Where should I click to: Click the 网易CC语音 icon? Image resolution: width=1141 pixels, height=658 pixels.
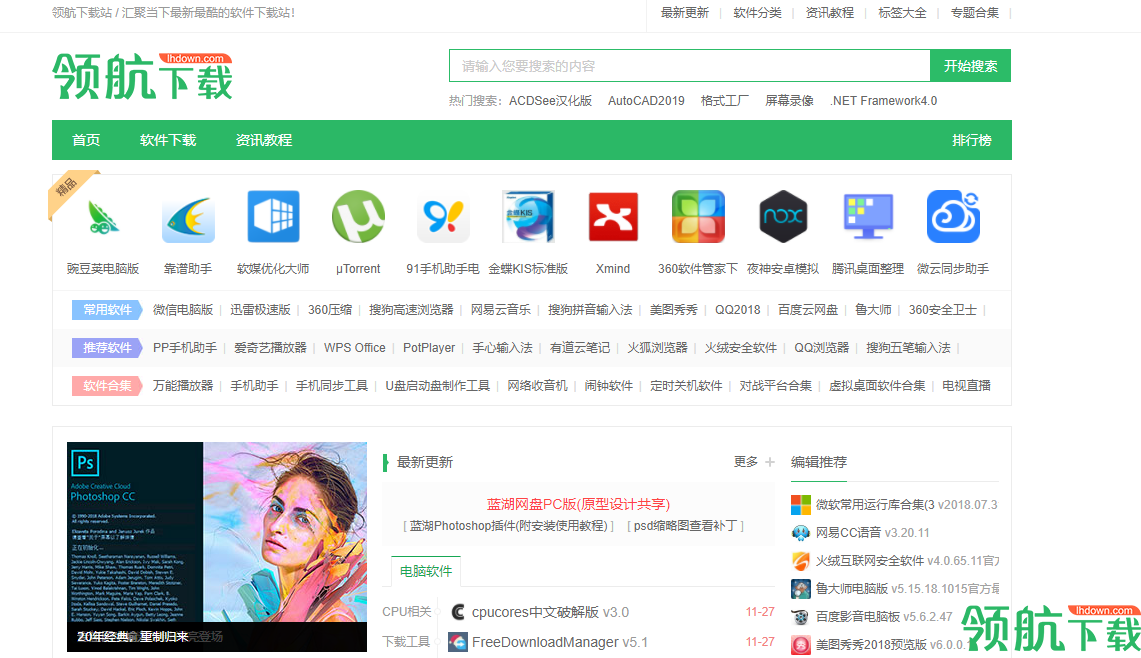coord(800,533)
